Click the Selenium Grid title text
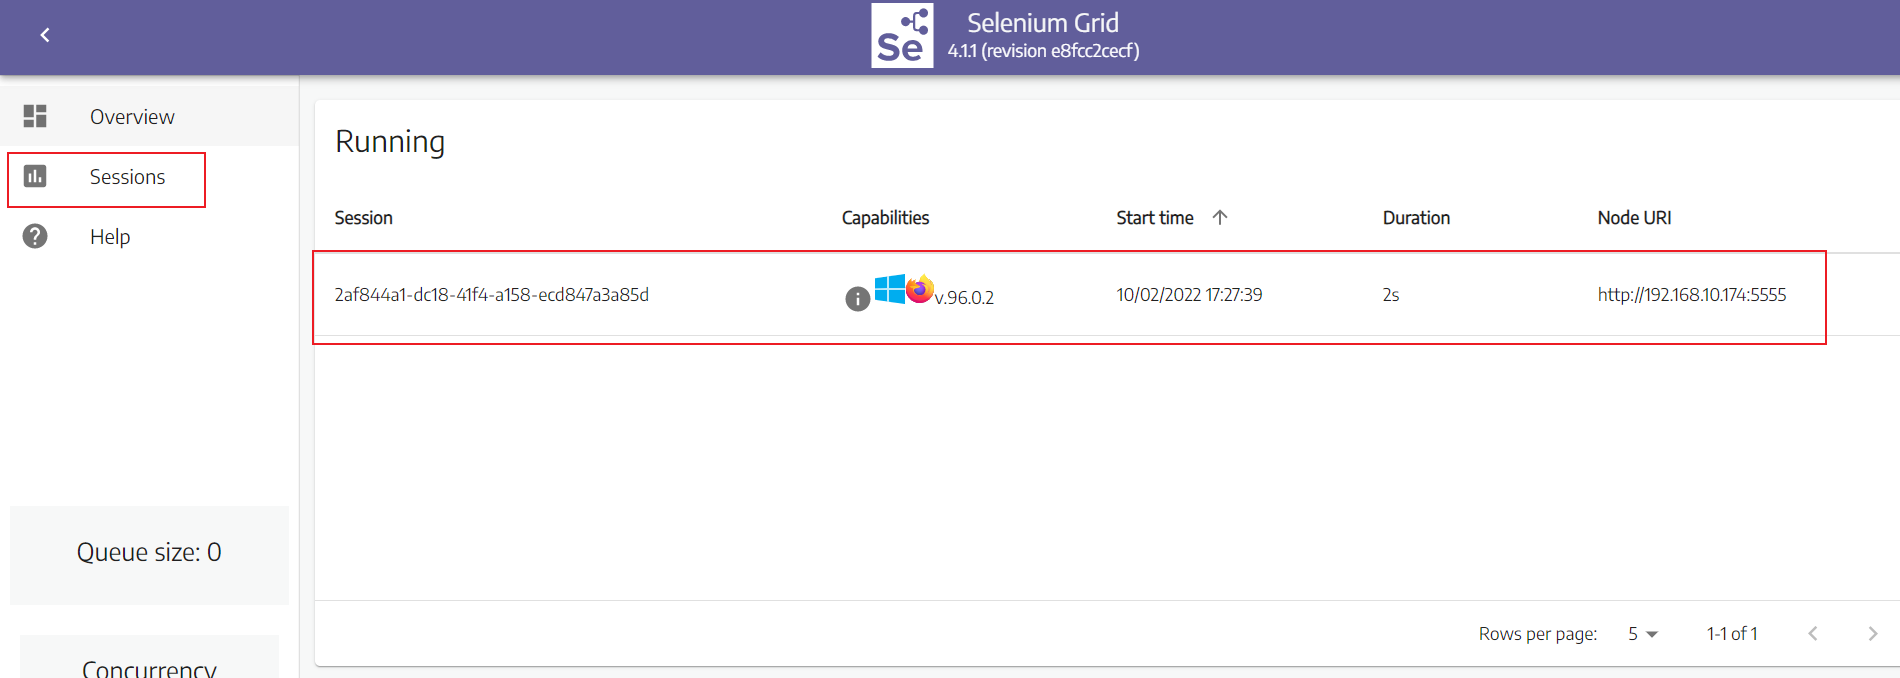The image size is (1900, 678). click(x=1043, y=23)
